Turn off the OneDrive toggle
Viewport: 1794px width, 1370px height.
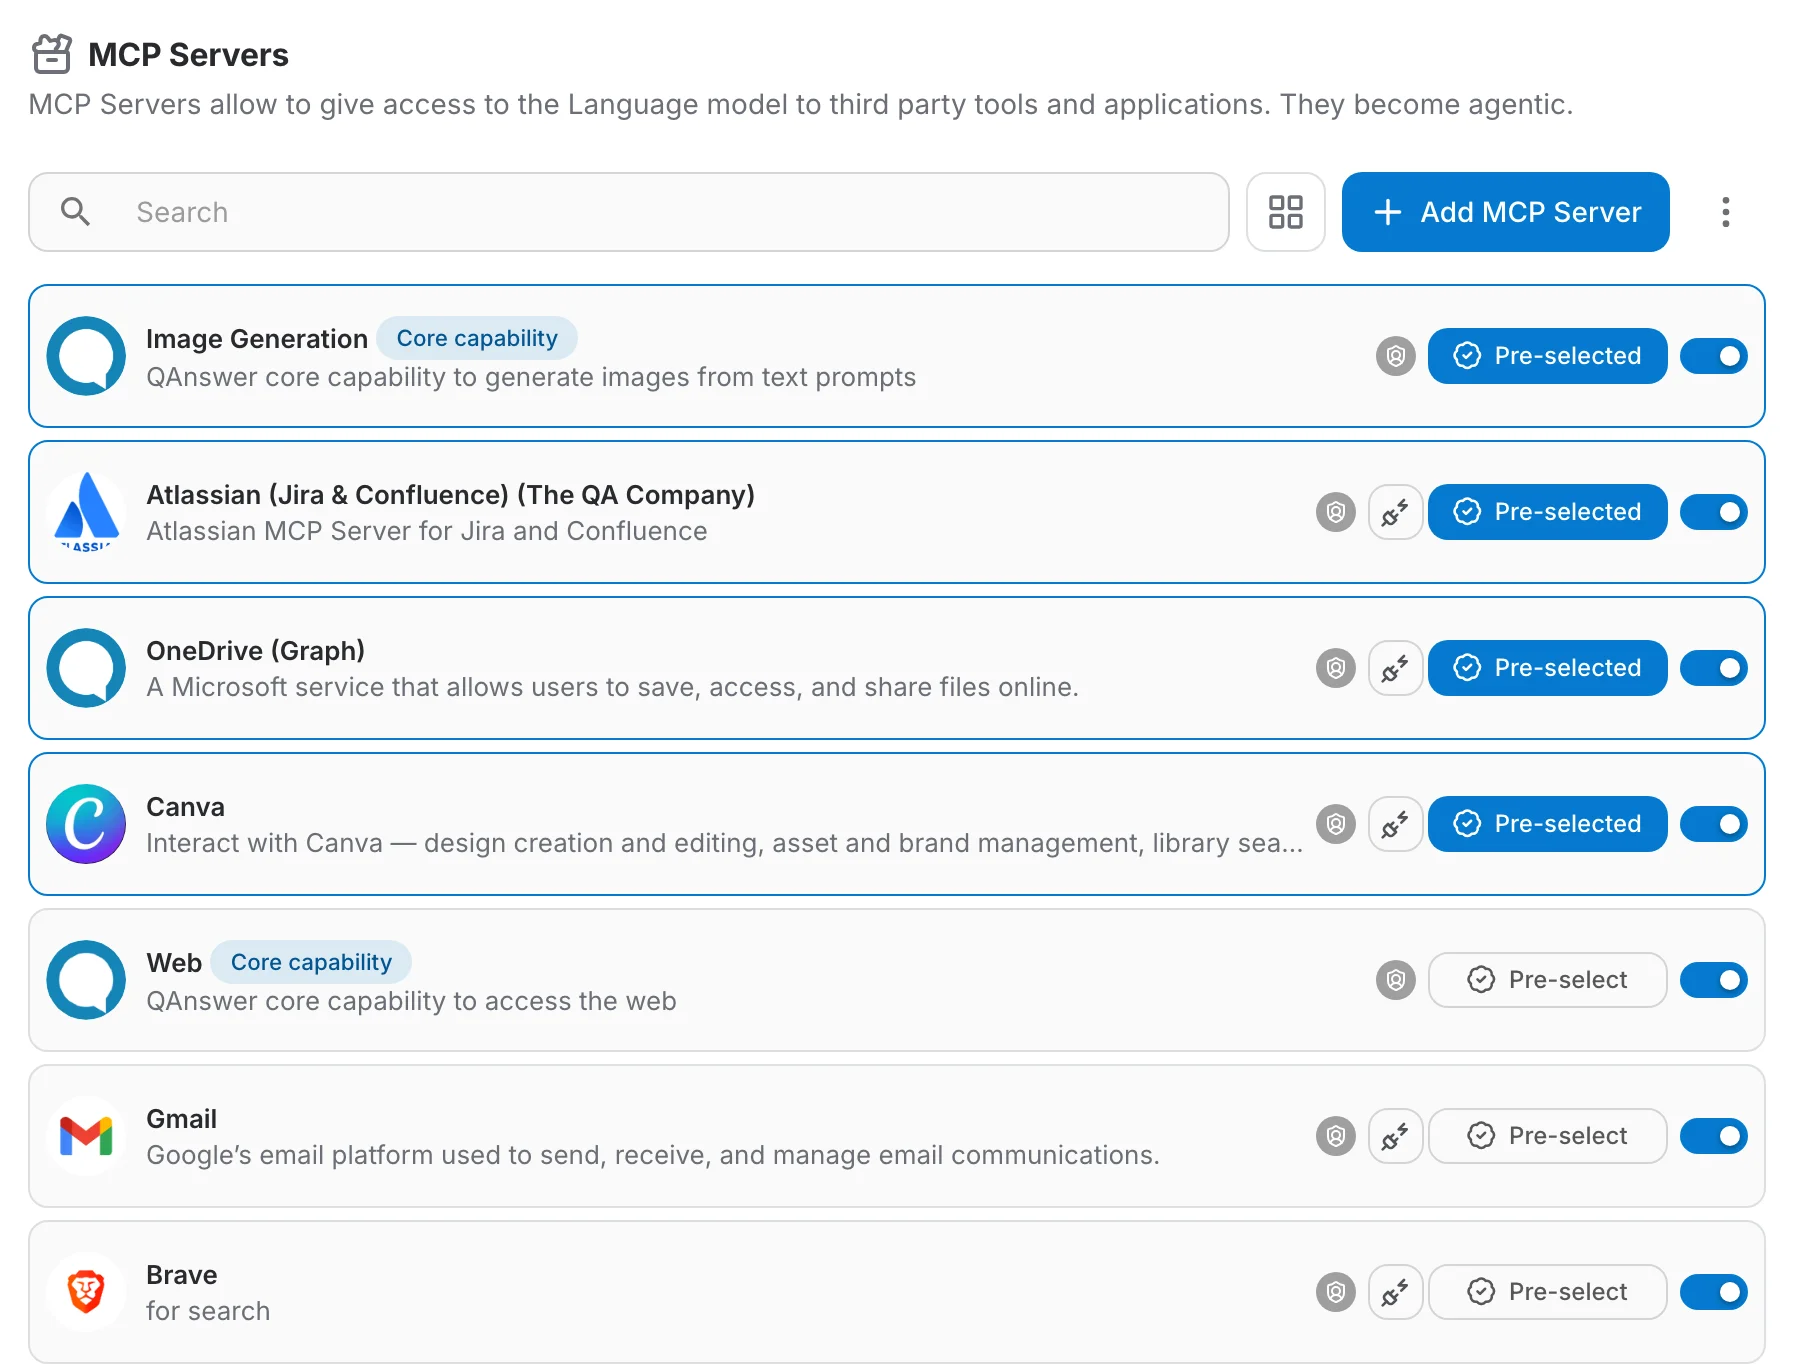[1713, 668]
